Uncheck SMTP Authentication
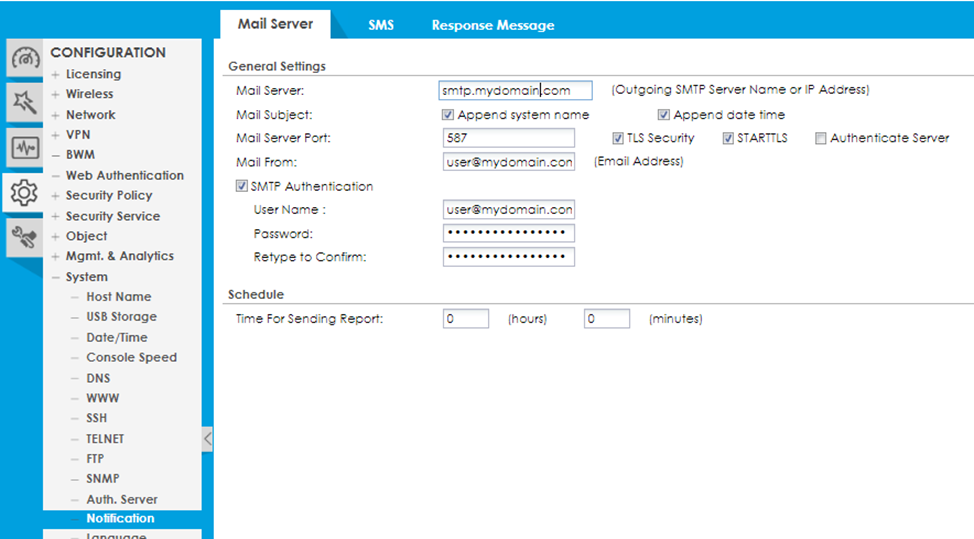The image size is (974, 539). (241, 186)
